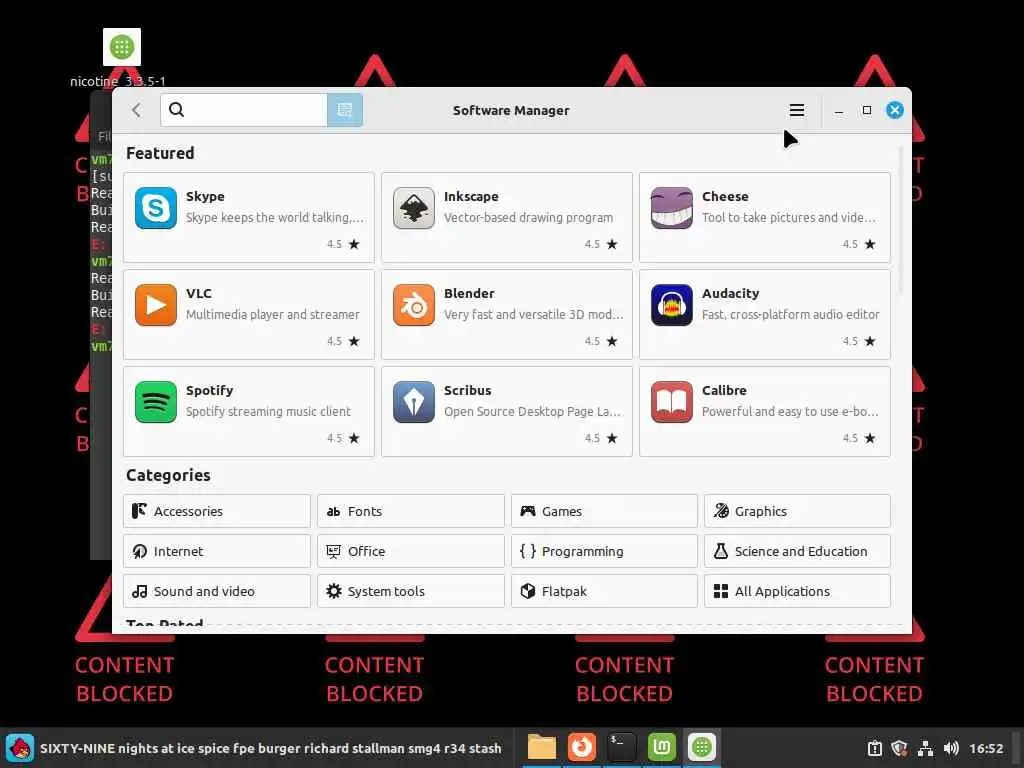The image size is (1024, 768).
Task: Open the Inkscape app icon
Action: (x=413, y=208)
